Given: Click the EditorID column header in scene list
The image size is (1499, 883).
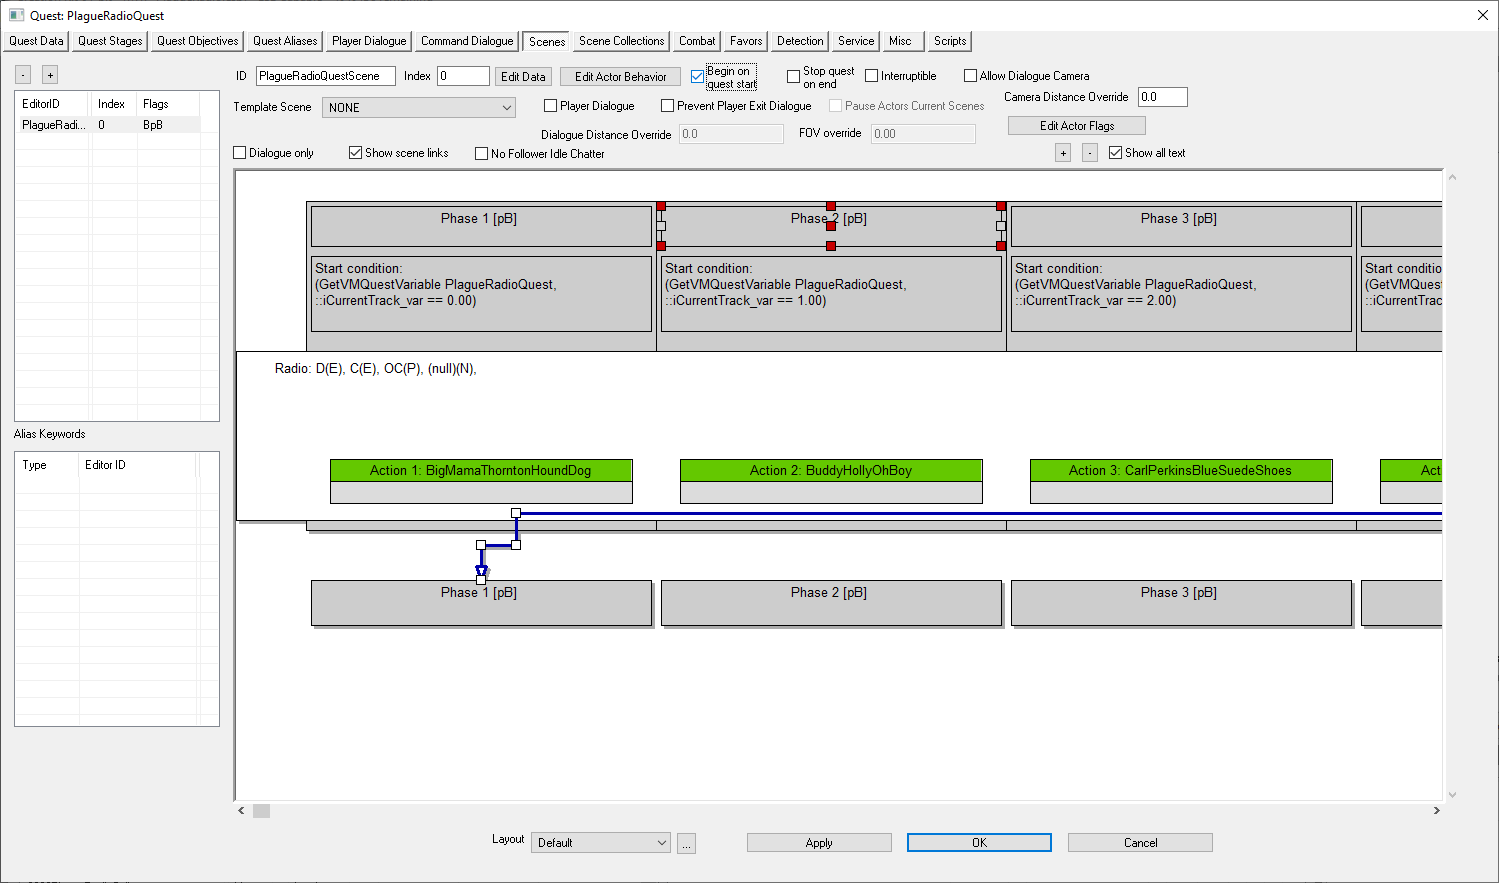Looking at the screenshot, I should [x=53, y=104].
